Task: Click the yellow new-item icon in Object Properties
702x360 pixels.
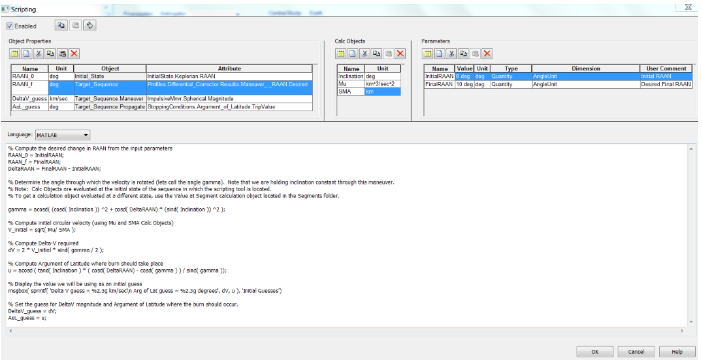Action: pyautogui.click(x=14, y=54)
